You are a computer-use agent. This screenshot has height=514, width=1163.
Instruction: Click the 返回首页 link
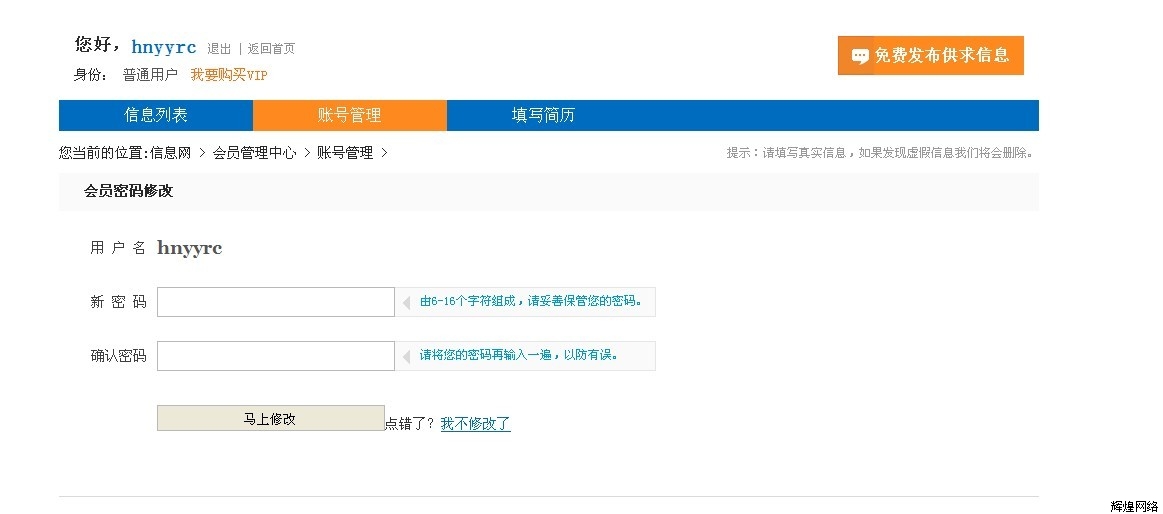(271, 49)
